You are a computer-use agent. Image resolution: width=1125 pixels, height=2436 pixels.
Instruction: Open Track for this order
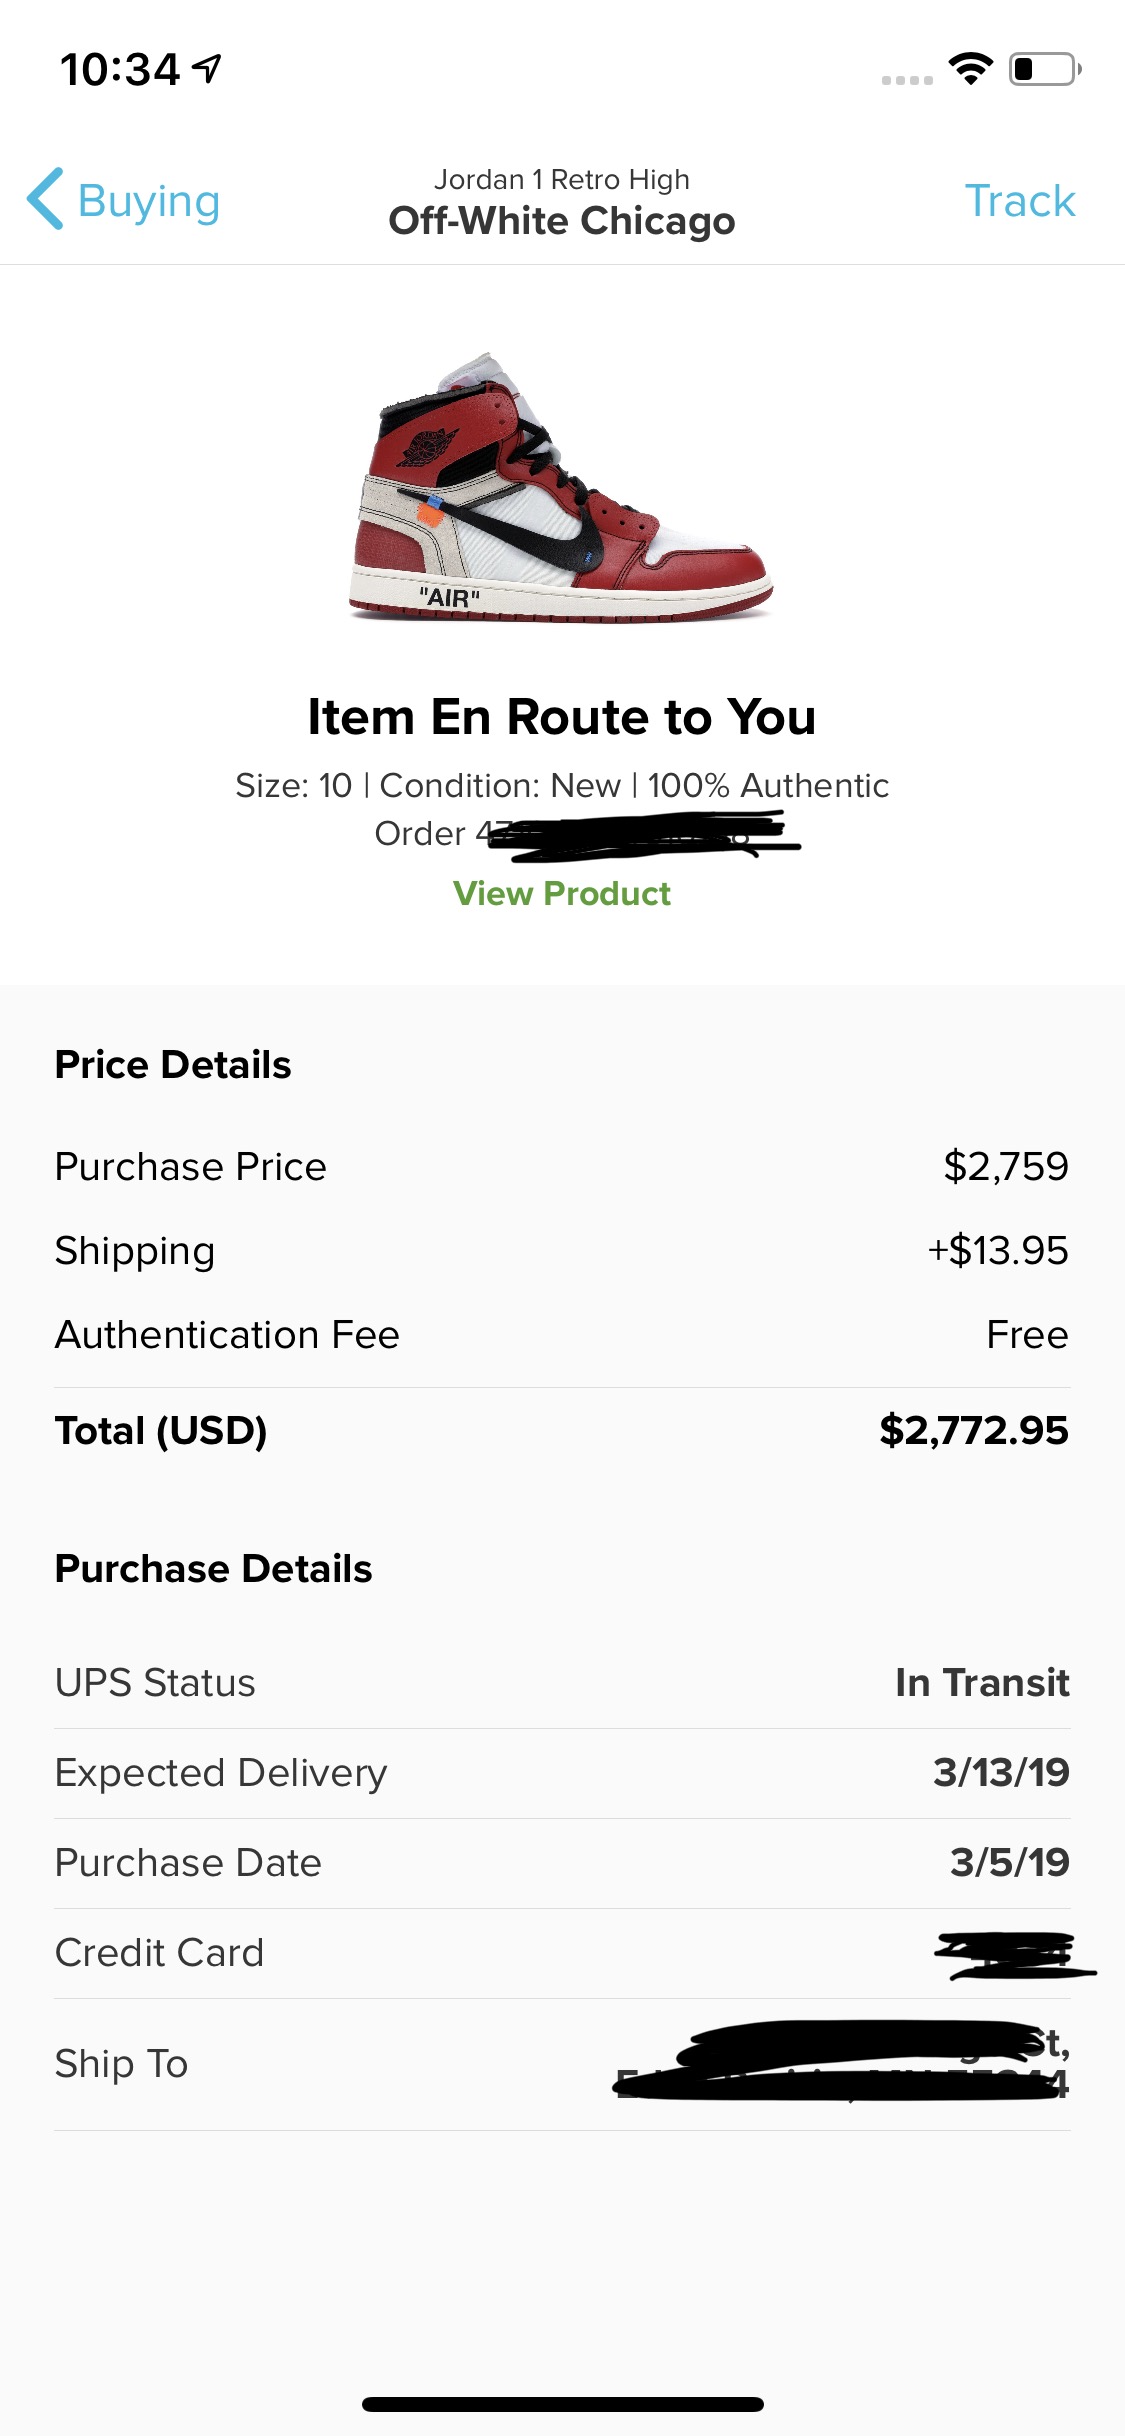[x=1019, y=201]
